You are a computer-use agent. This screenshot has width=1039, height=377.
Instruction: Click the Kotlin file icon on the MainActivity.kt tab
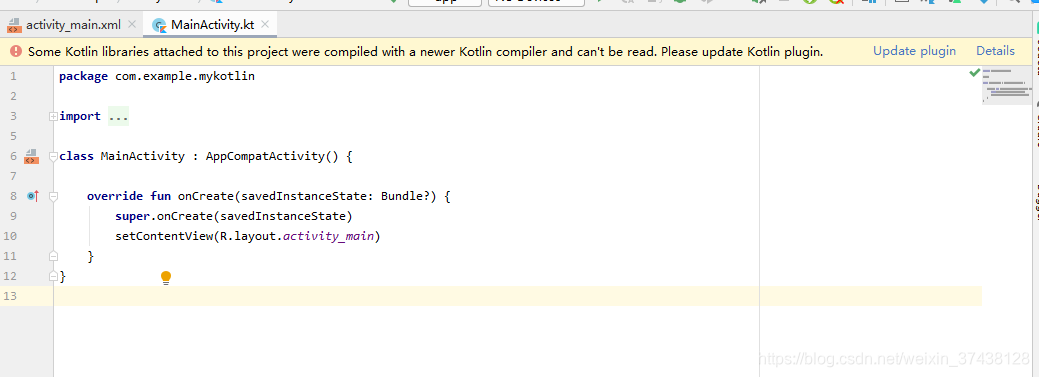point(159,25)
